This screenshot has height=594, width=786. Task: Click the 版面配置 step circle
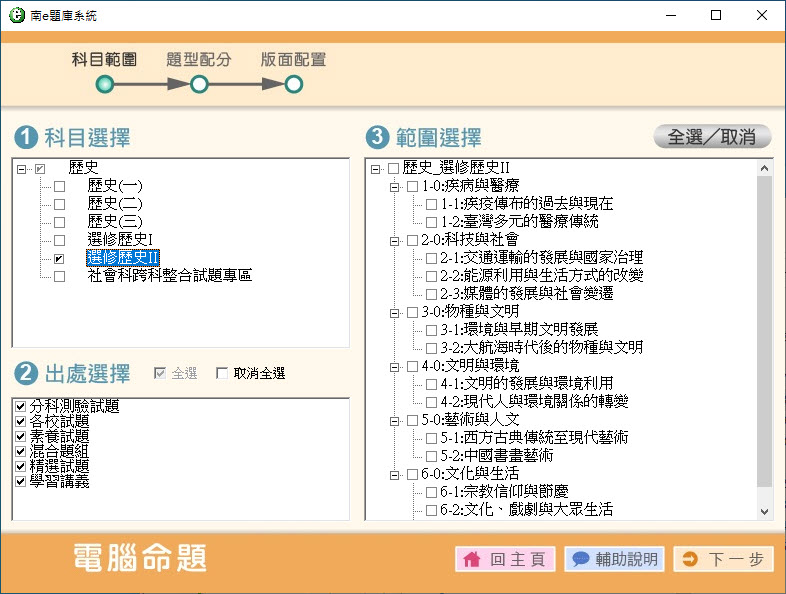pyautogui.click(x=293, y=85)
